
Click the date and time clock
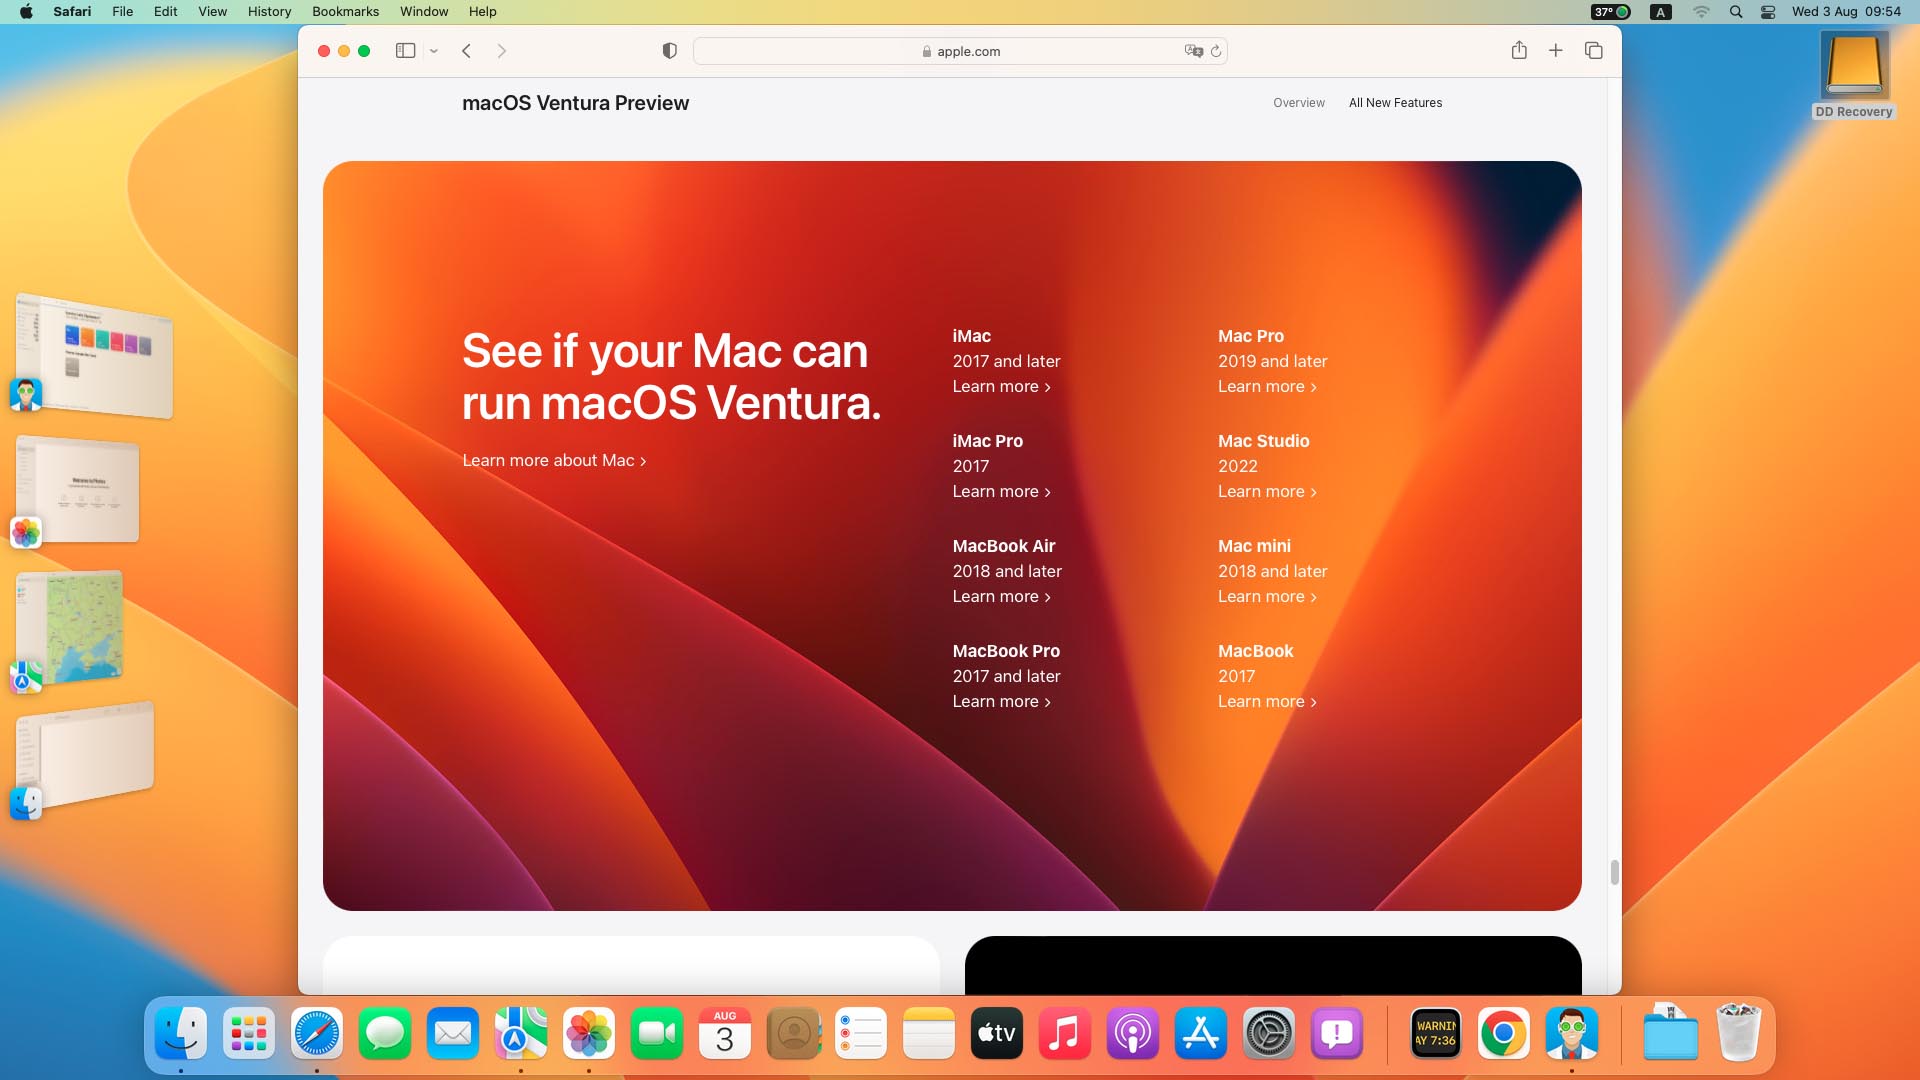tap(1846, 11)
